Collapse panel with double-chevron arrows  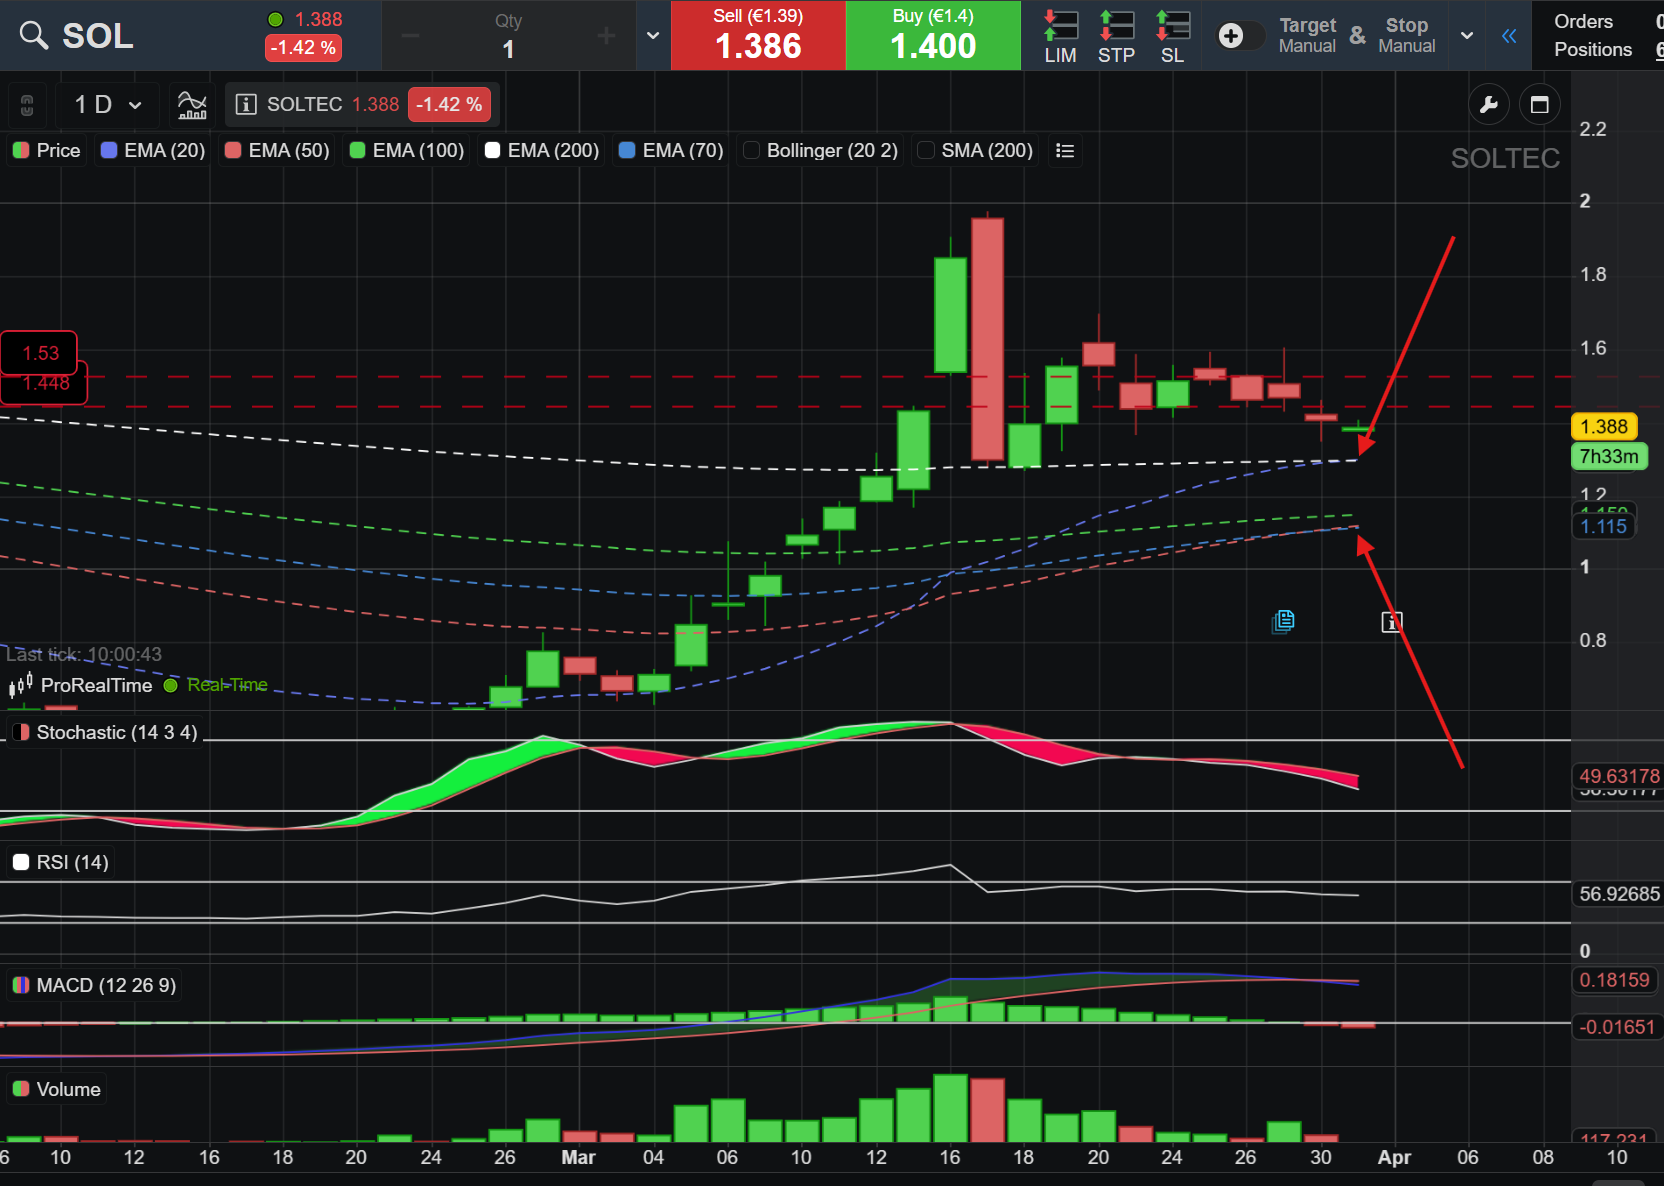pos(1509,36)
